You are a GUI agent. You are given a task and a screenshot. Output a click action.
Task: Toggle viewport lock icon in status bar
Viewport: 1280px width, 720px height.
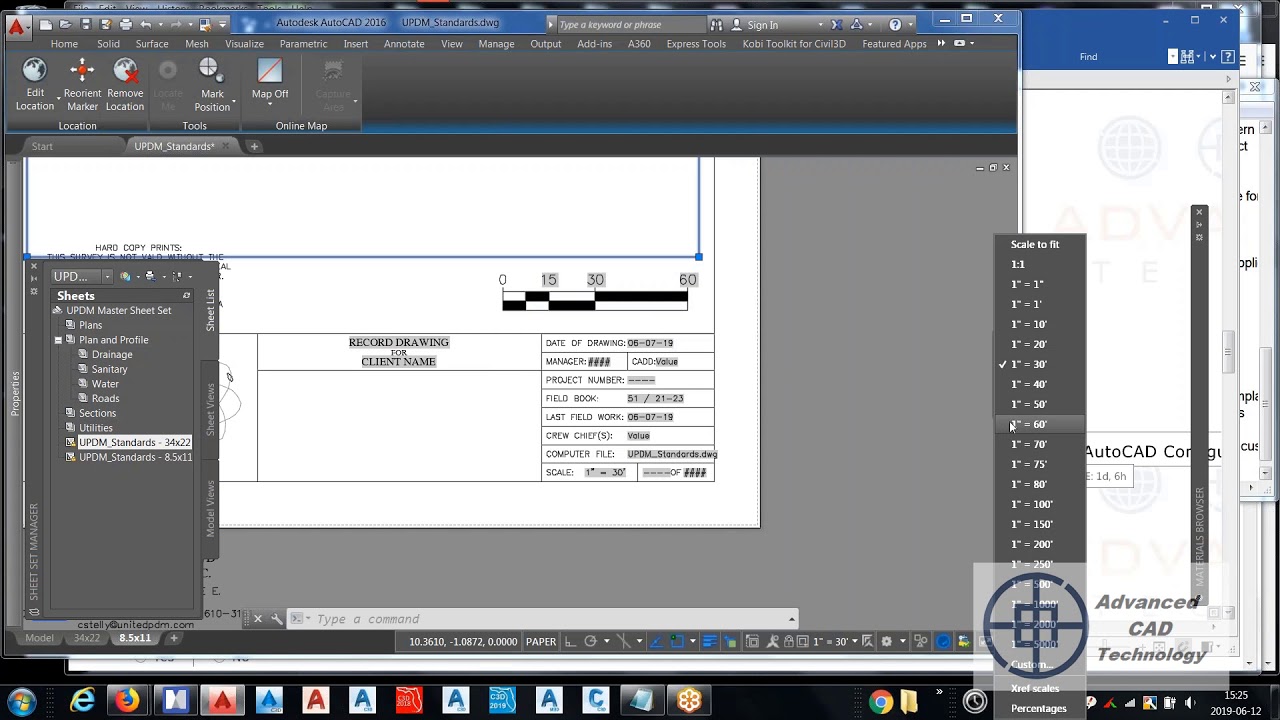[x=788, y=641]
